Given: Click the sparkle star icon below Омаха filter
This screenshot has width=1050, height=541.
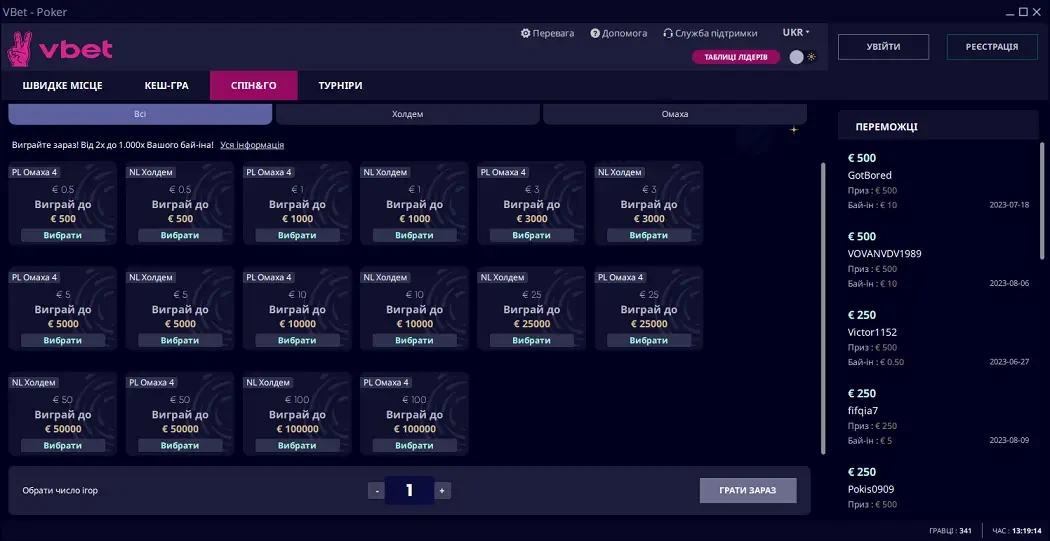Looking at the screenshot, I should [x=794, y=130].
